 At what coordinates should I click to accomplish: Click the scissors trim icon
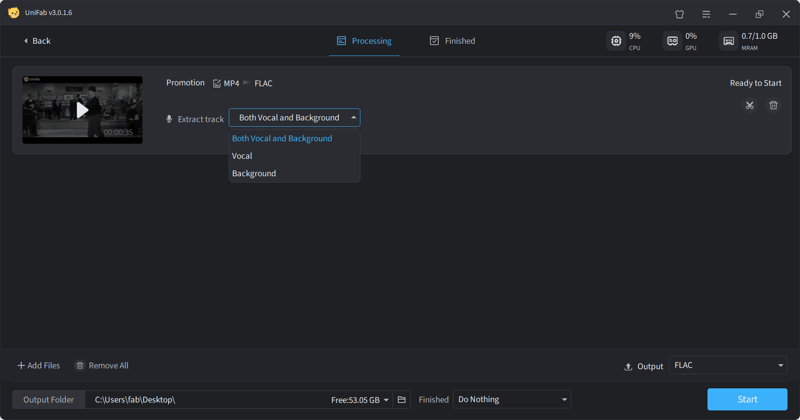pos(749,105)
